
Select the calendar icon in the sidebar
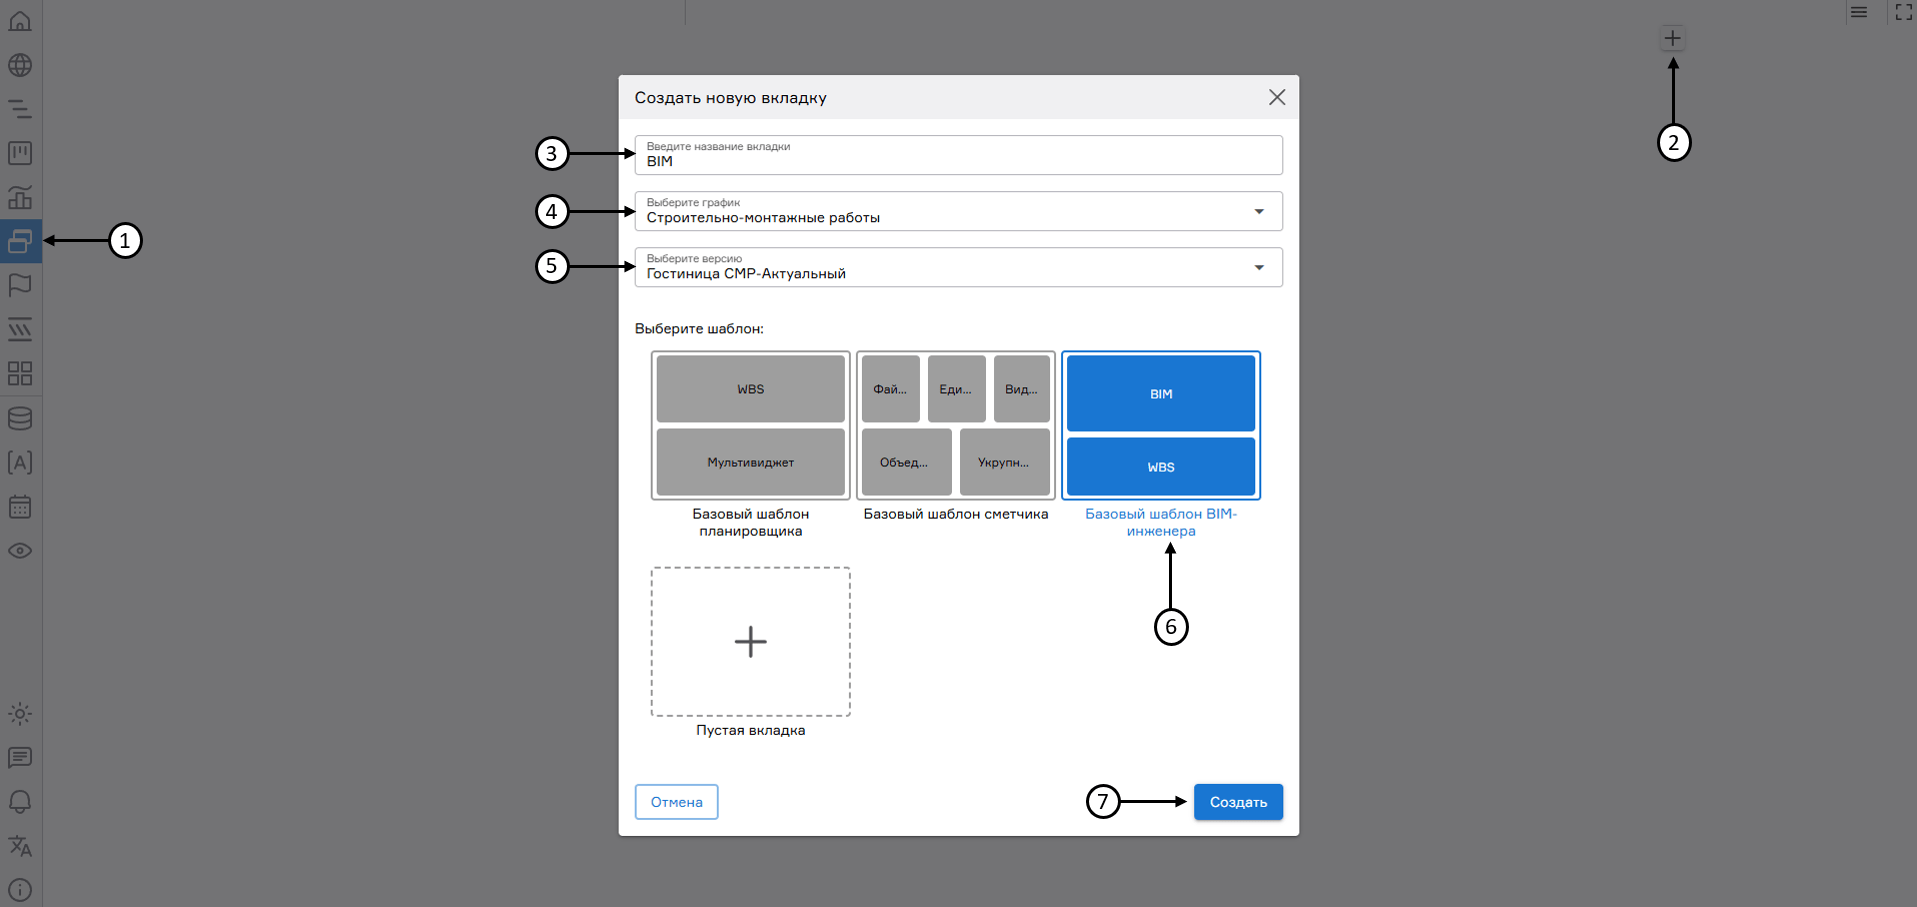tap(20, 507)
